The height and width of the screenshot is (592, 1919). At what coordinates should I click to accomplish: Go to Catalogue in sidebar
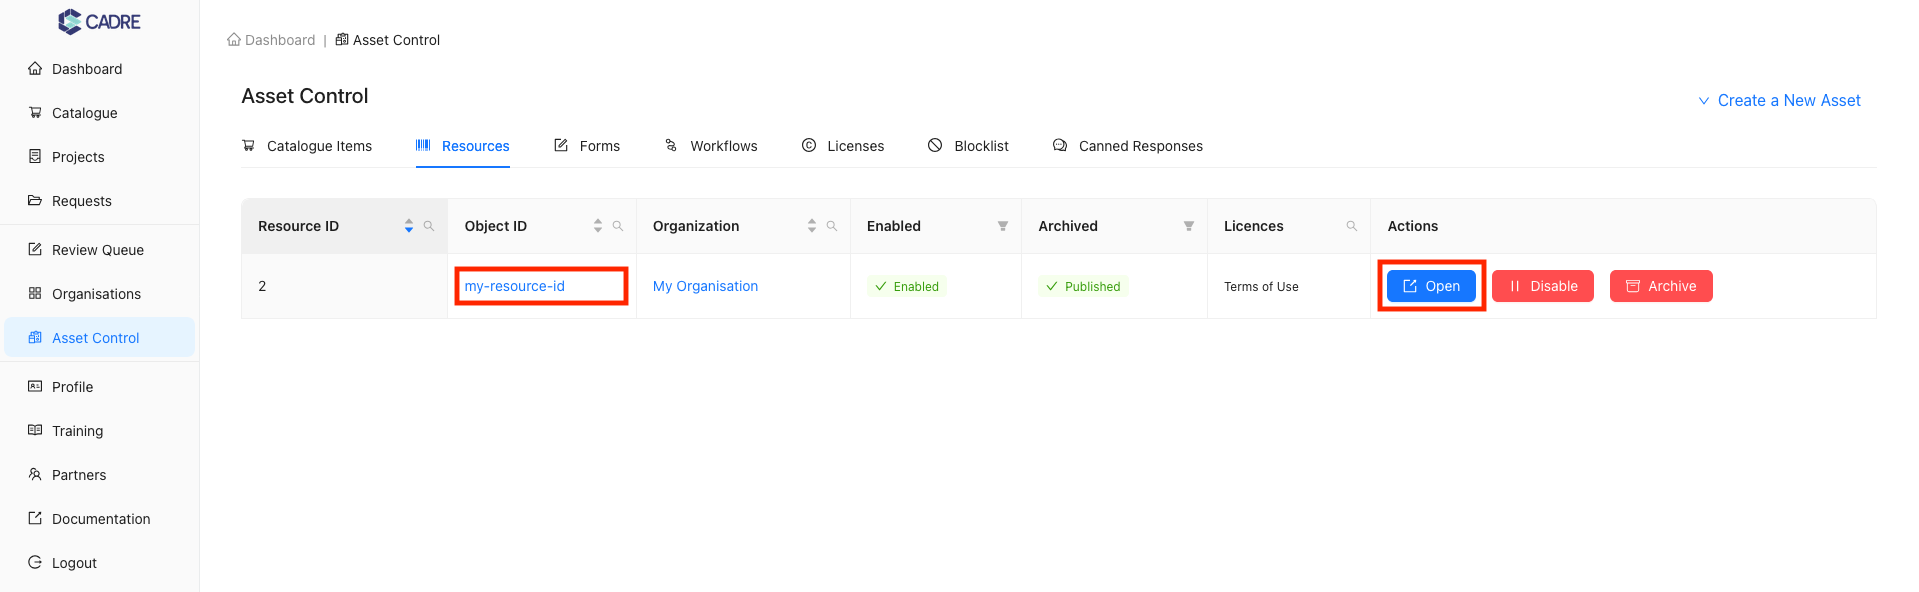pos(99,113)
